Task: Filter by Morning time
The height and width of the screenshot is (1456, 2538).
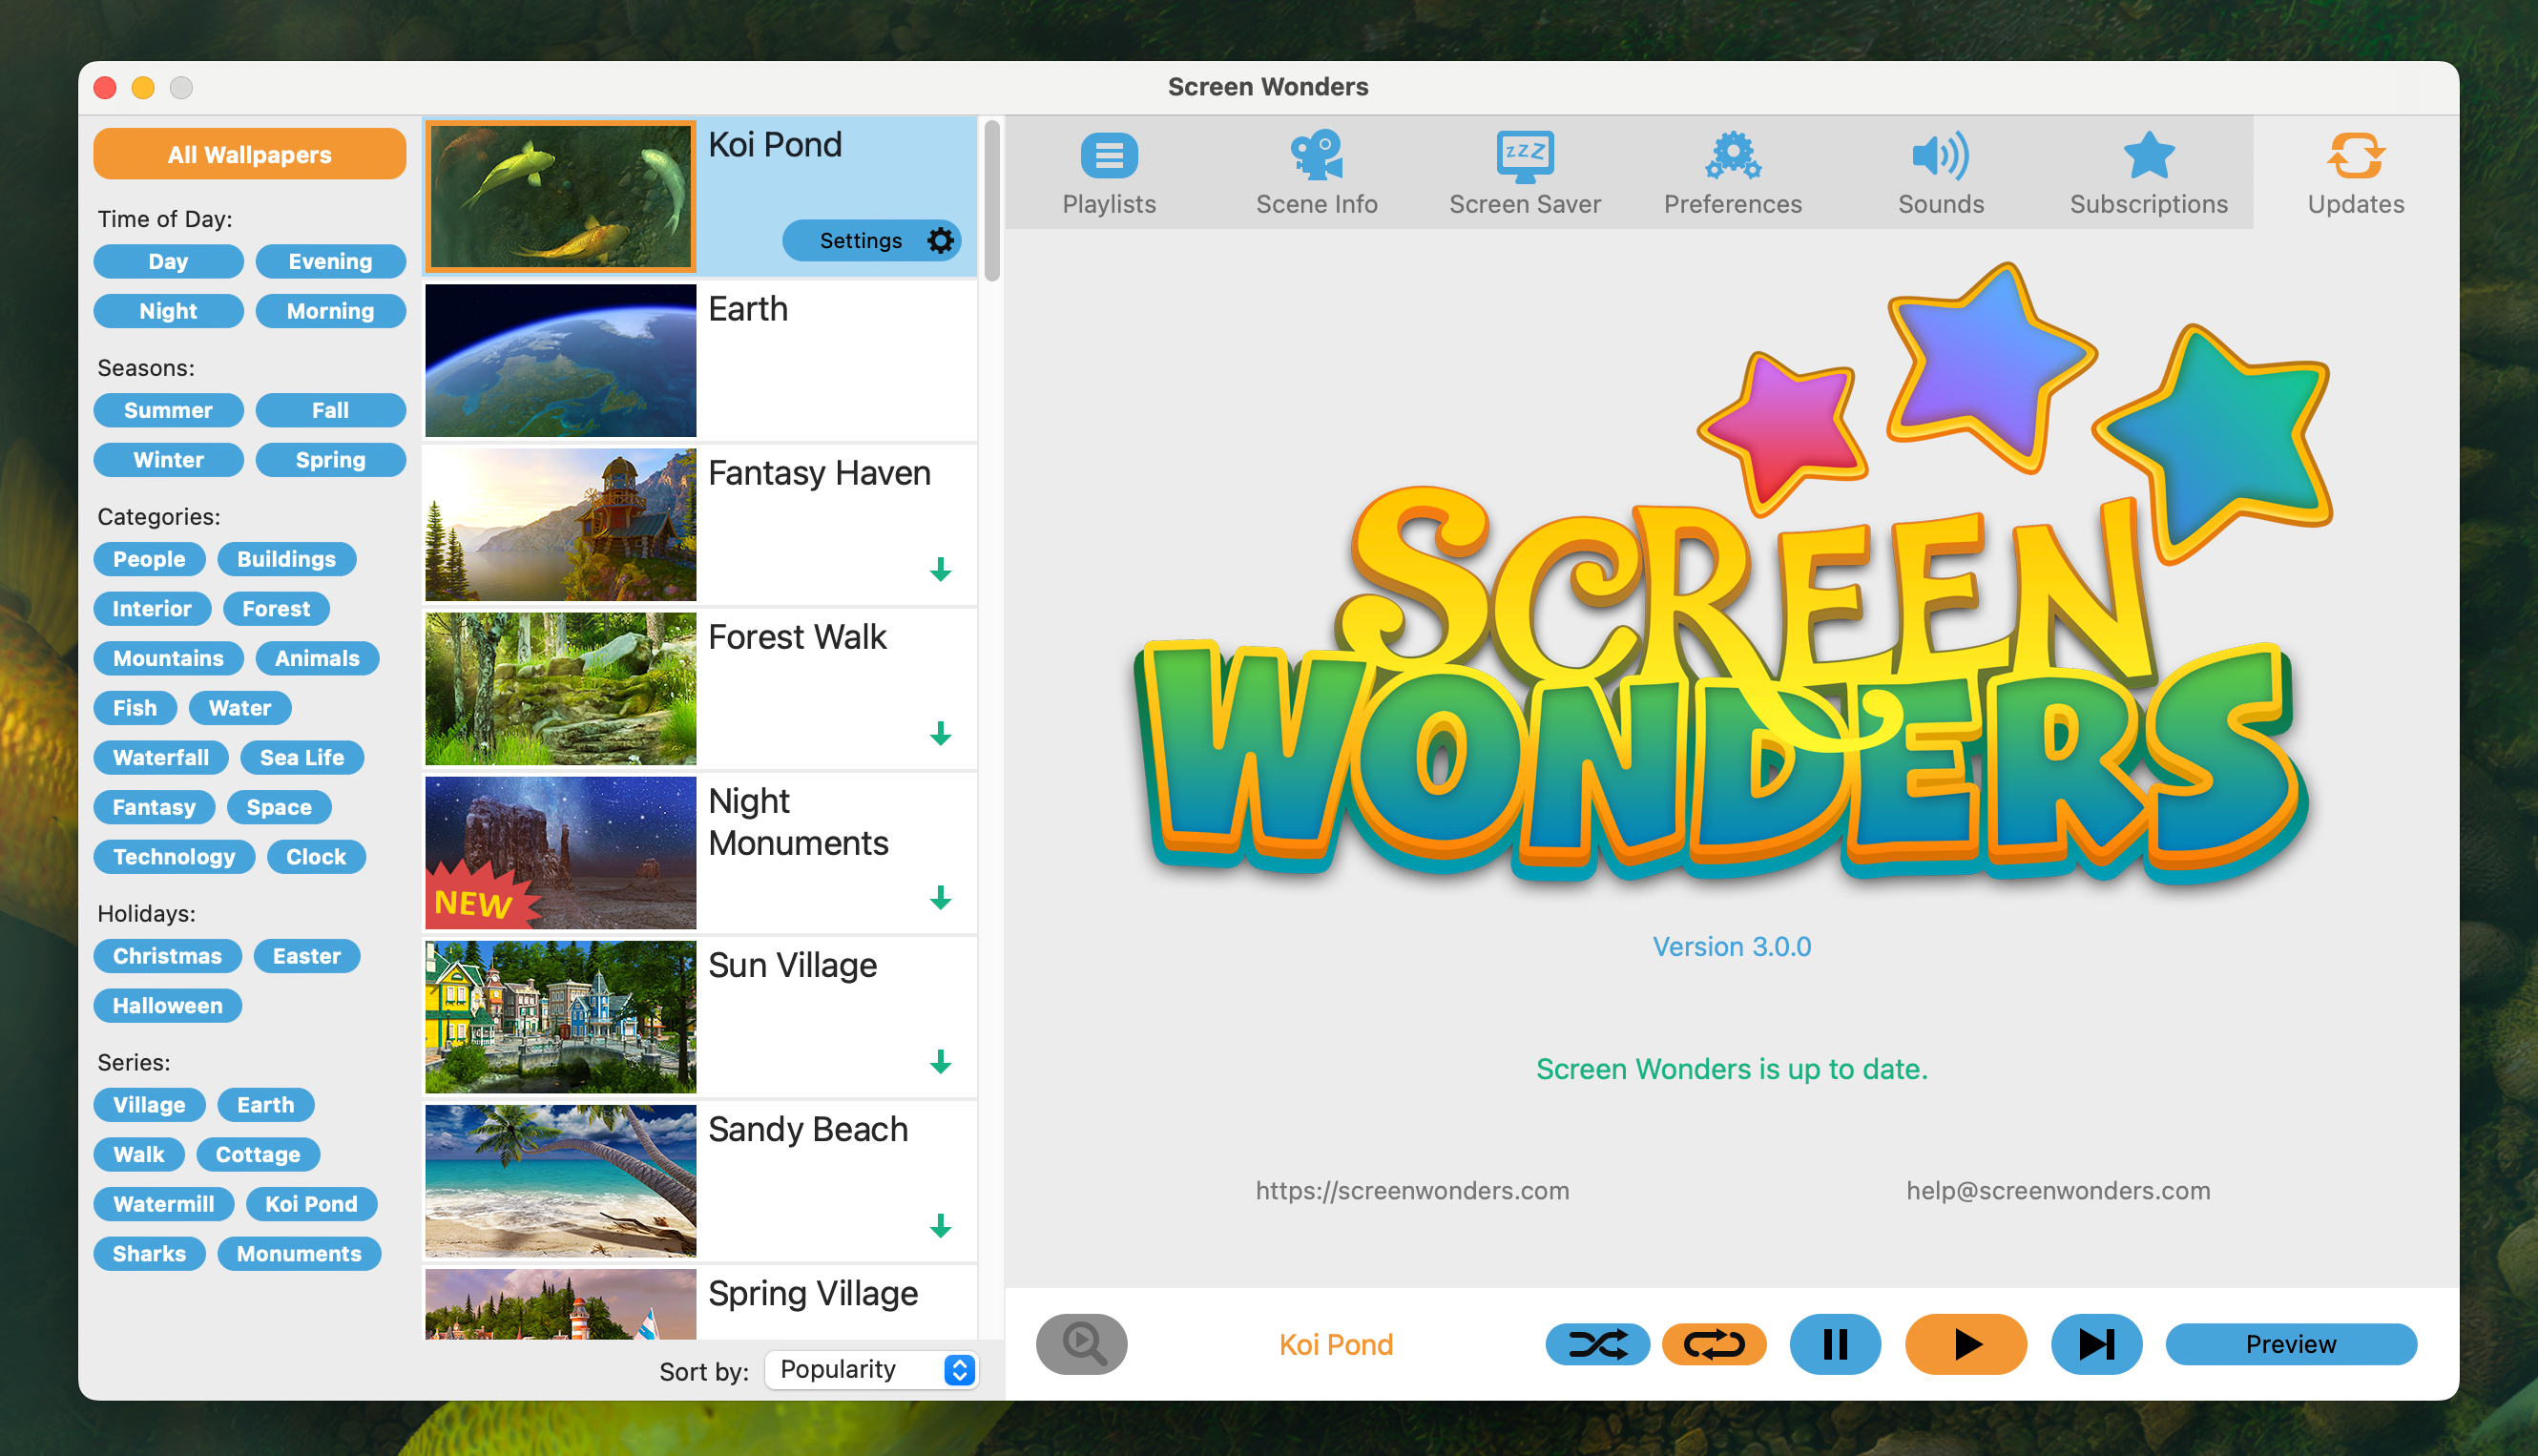Action: click(331, 311)
